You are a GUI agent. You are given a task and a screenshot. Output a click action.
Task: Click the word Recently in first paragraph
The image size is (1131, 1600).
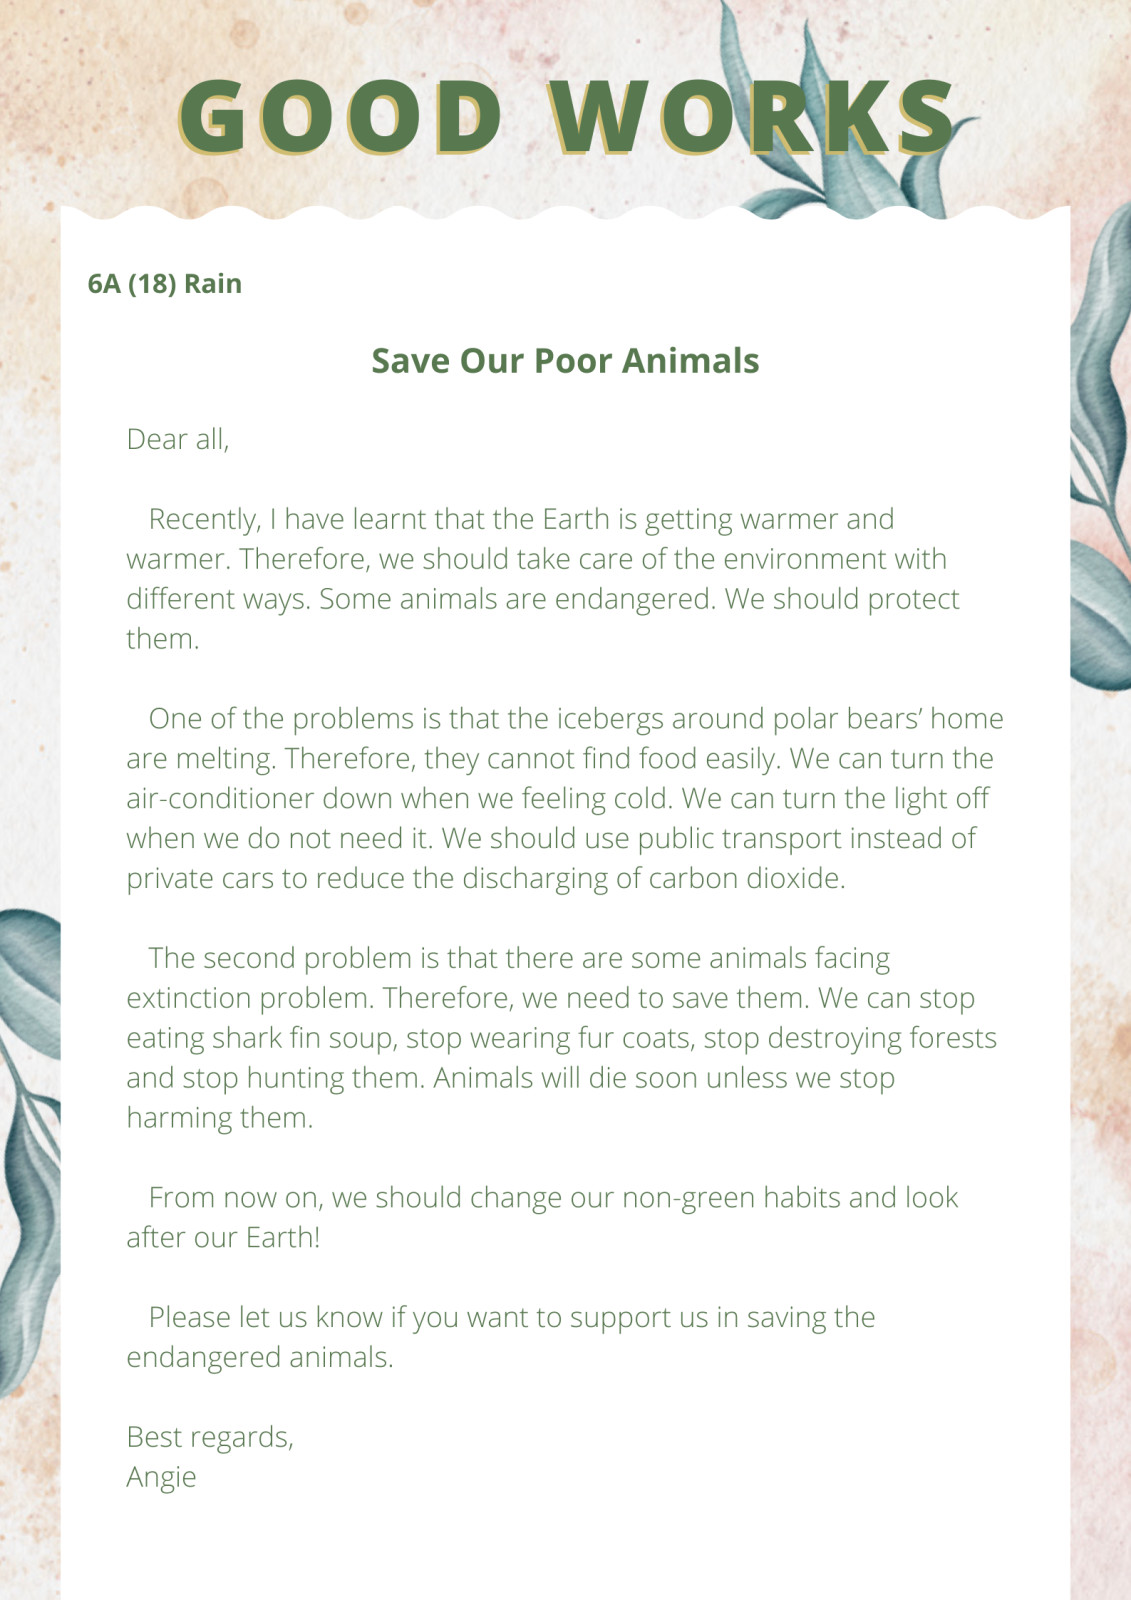point(204,519)
